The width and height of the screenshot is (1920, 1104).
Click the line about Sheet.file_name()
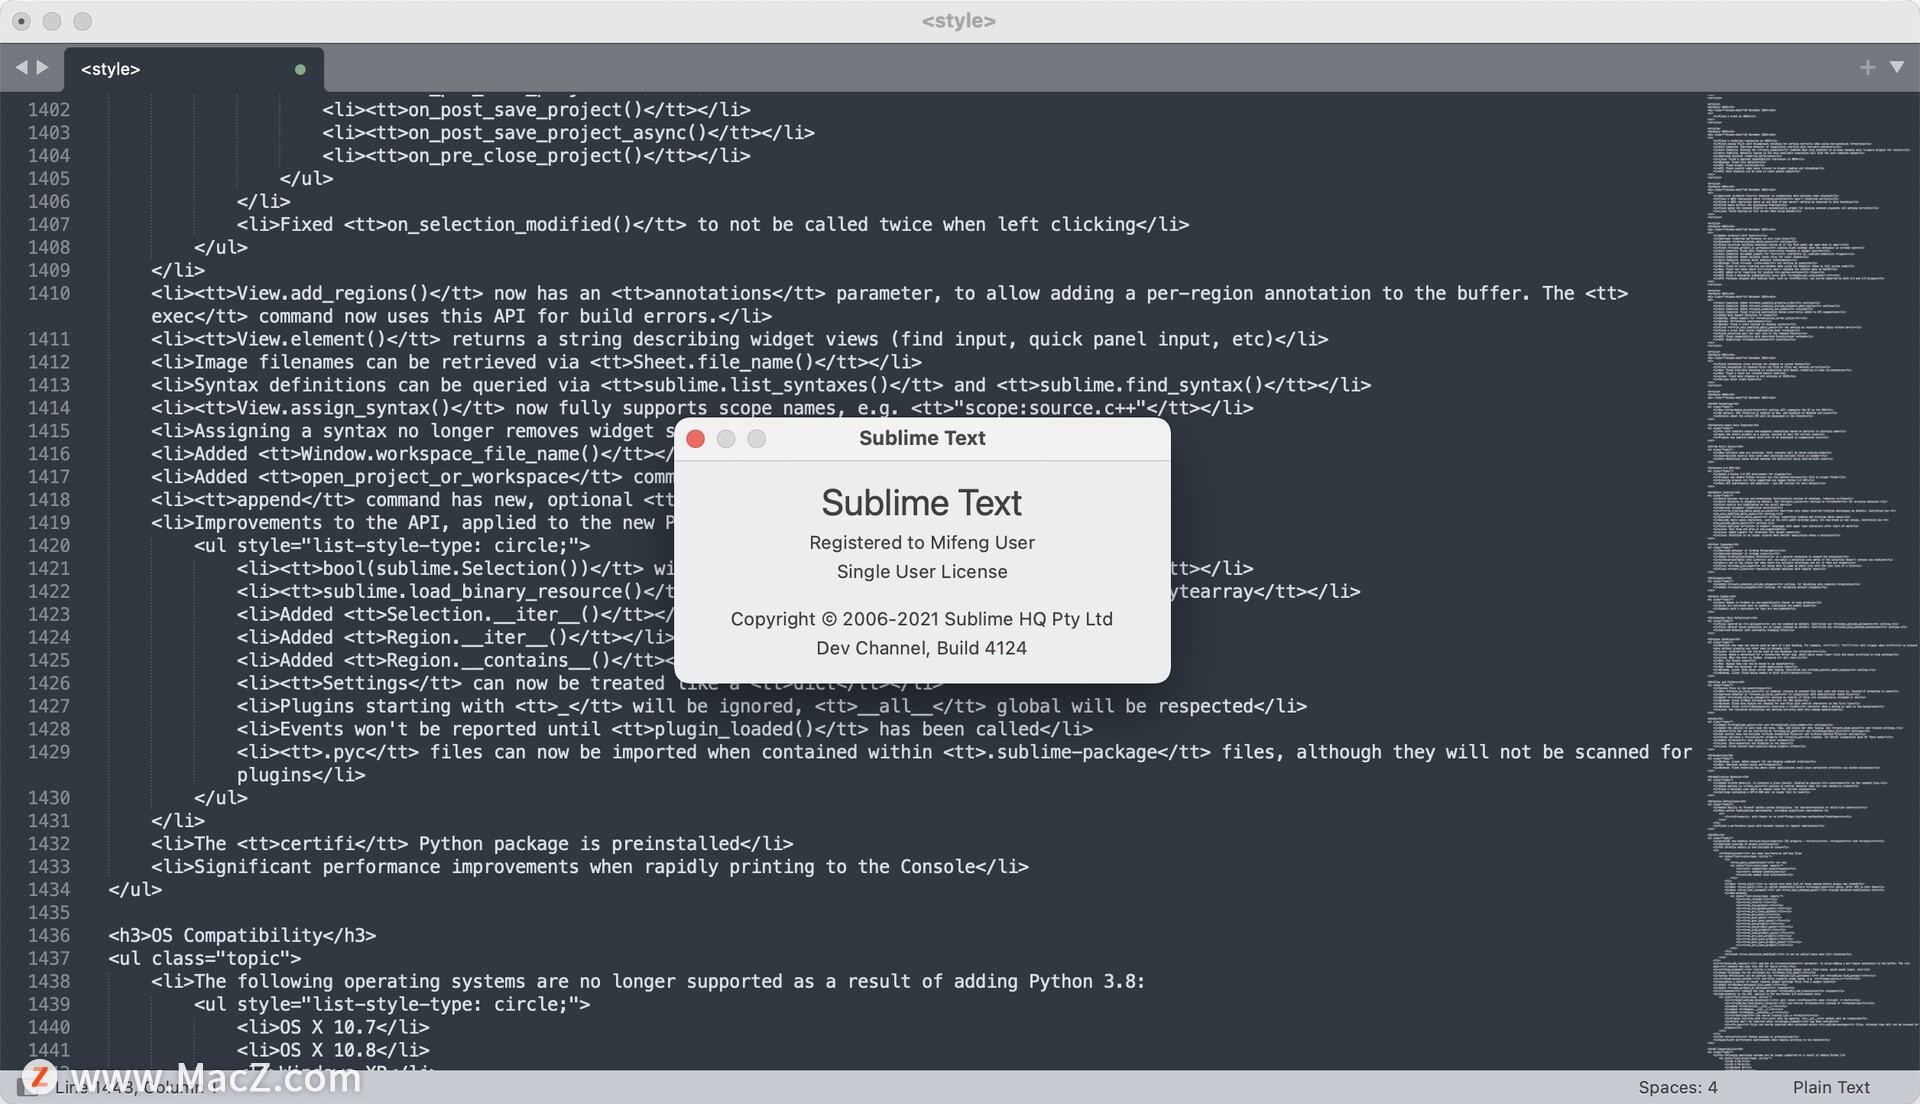pyautogui.click(x=536, y=362)
